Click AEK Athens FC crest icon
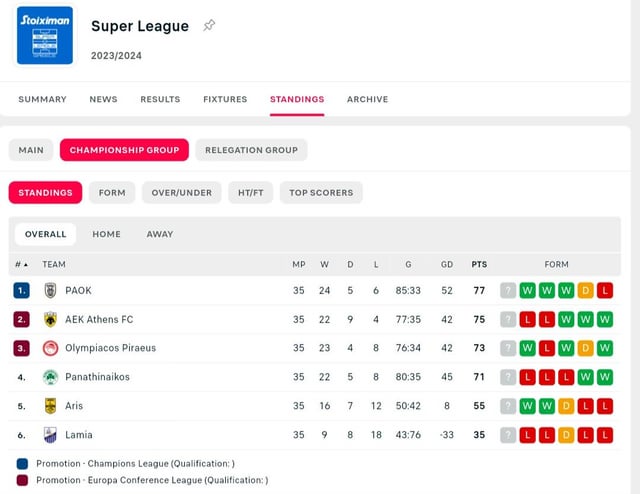Screen dimensions: 640x494 coord(50,320)
